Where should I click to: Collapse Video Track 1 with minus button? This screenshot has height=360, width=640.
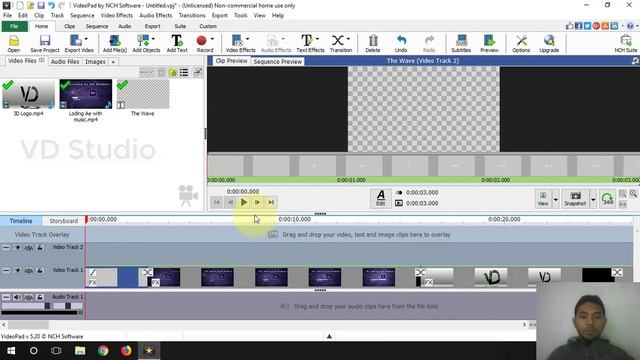(6, 270)
